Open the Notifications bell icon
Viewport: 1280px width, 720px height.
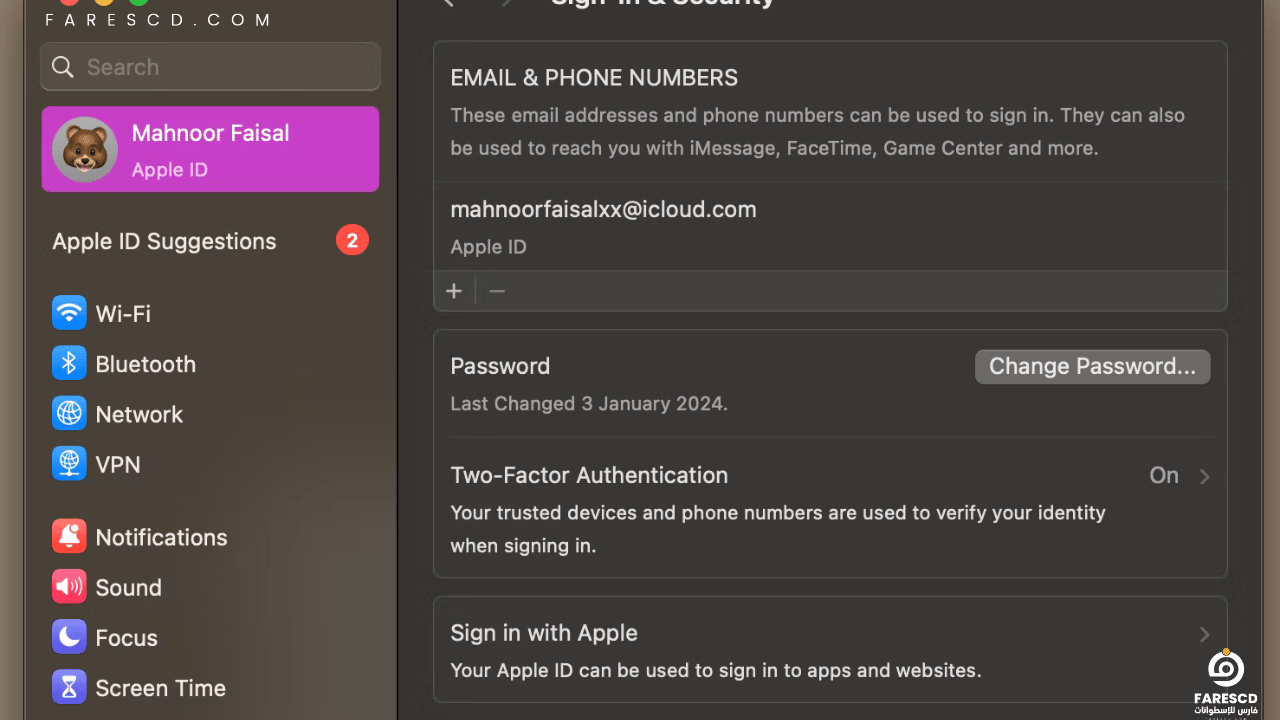point(69,537)
